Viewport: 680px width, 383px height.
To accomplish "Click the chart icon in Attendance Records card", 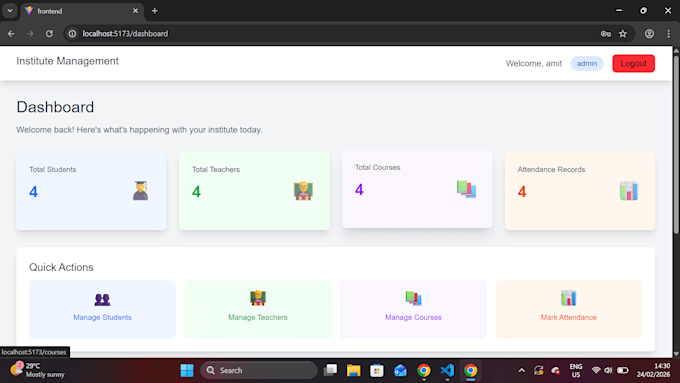I will coord(629,191).
